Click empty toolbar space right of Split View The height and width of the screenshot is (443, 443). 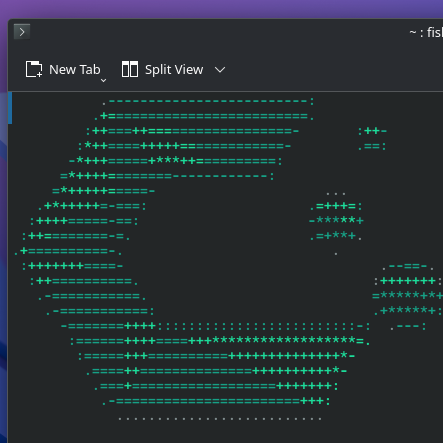click(x=333, y=70)
